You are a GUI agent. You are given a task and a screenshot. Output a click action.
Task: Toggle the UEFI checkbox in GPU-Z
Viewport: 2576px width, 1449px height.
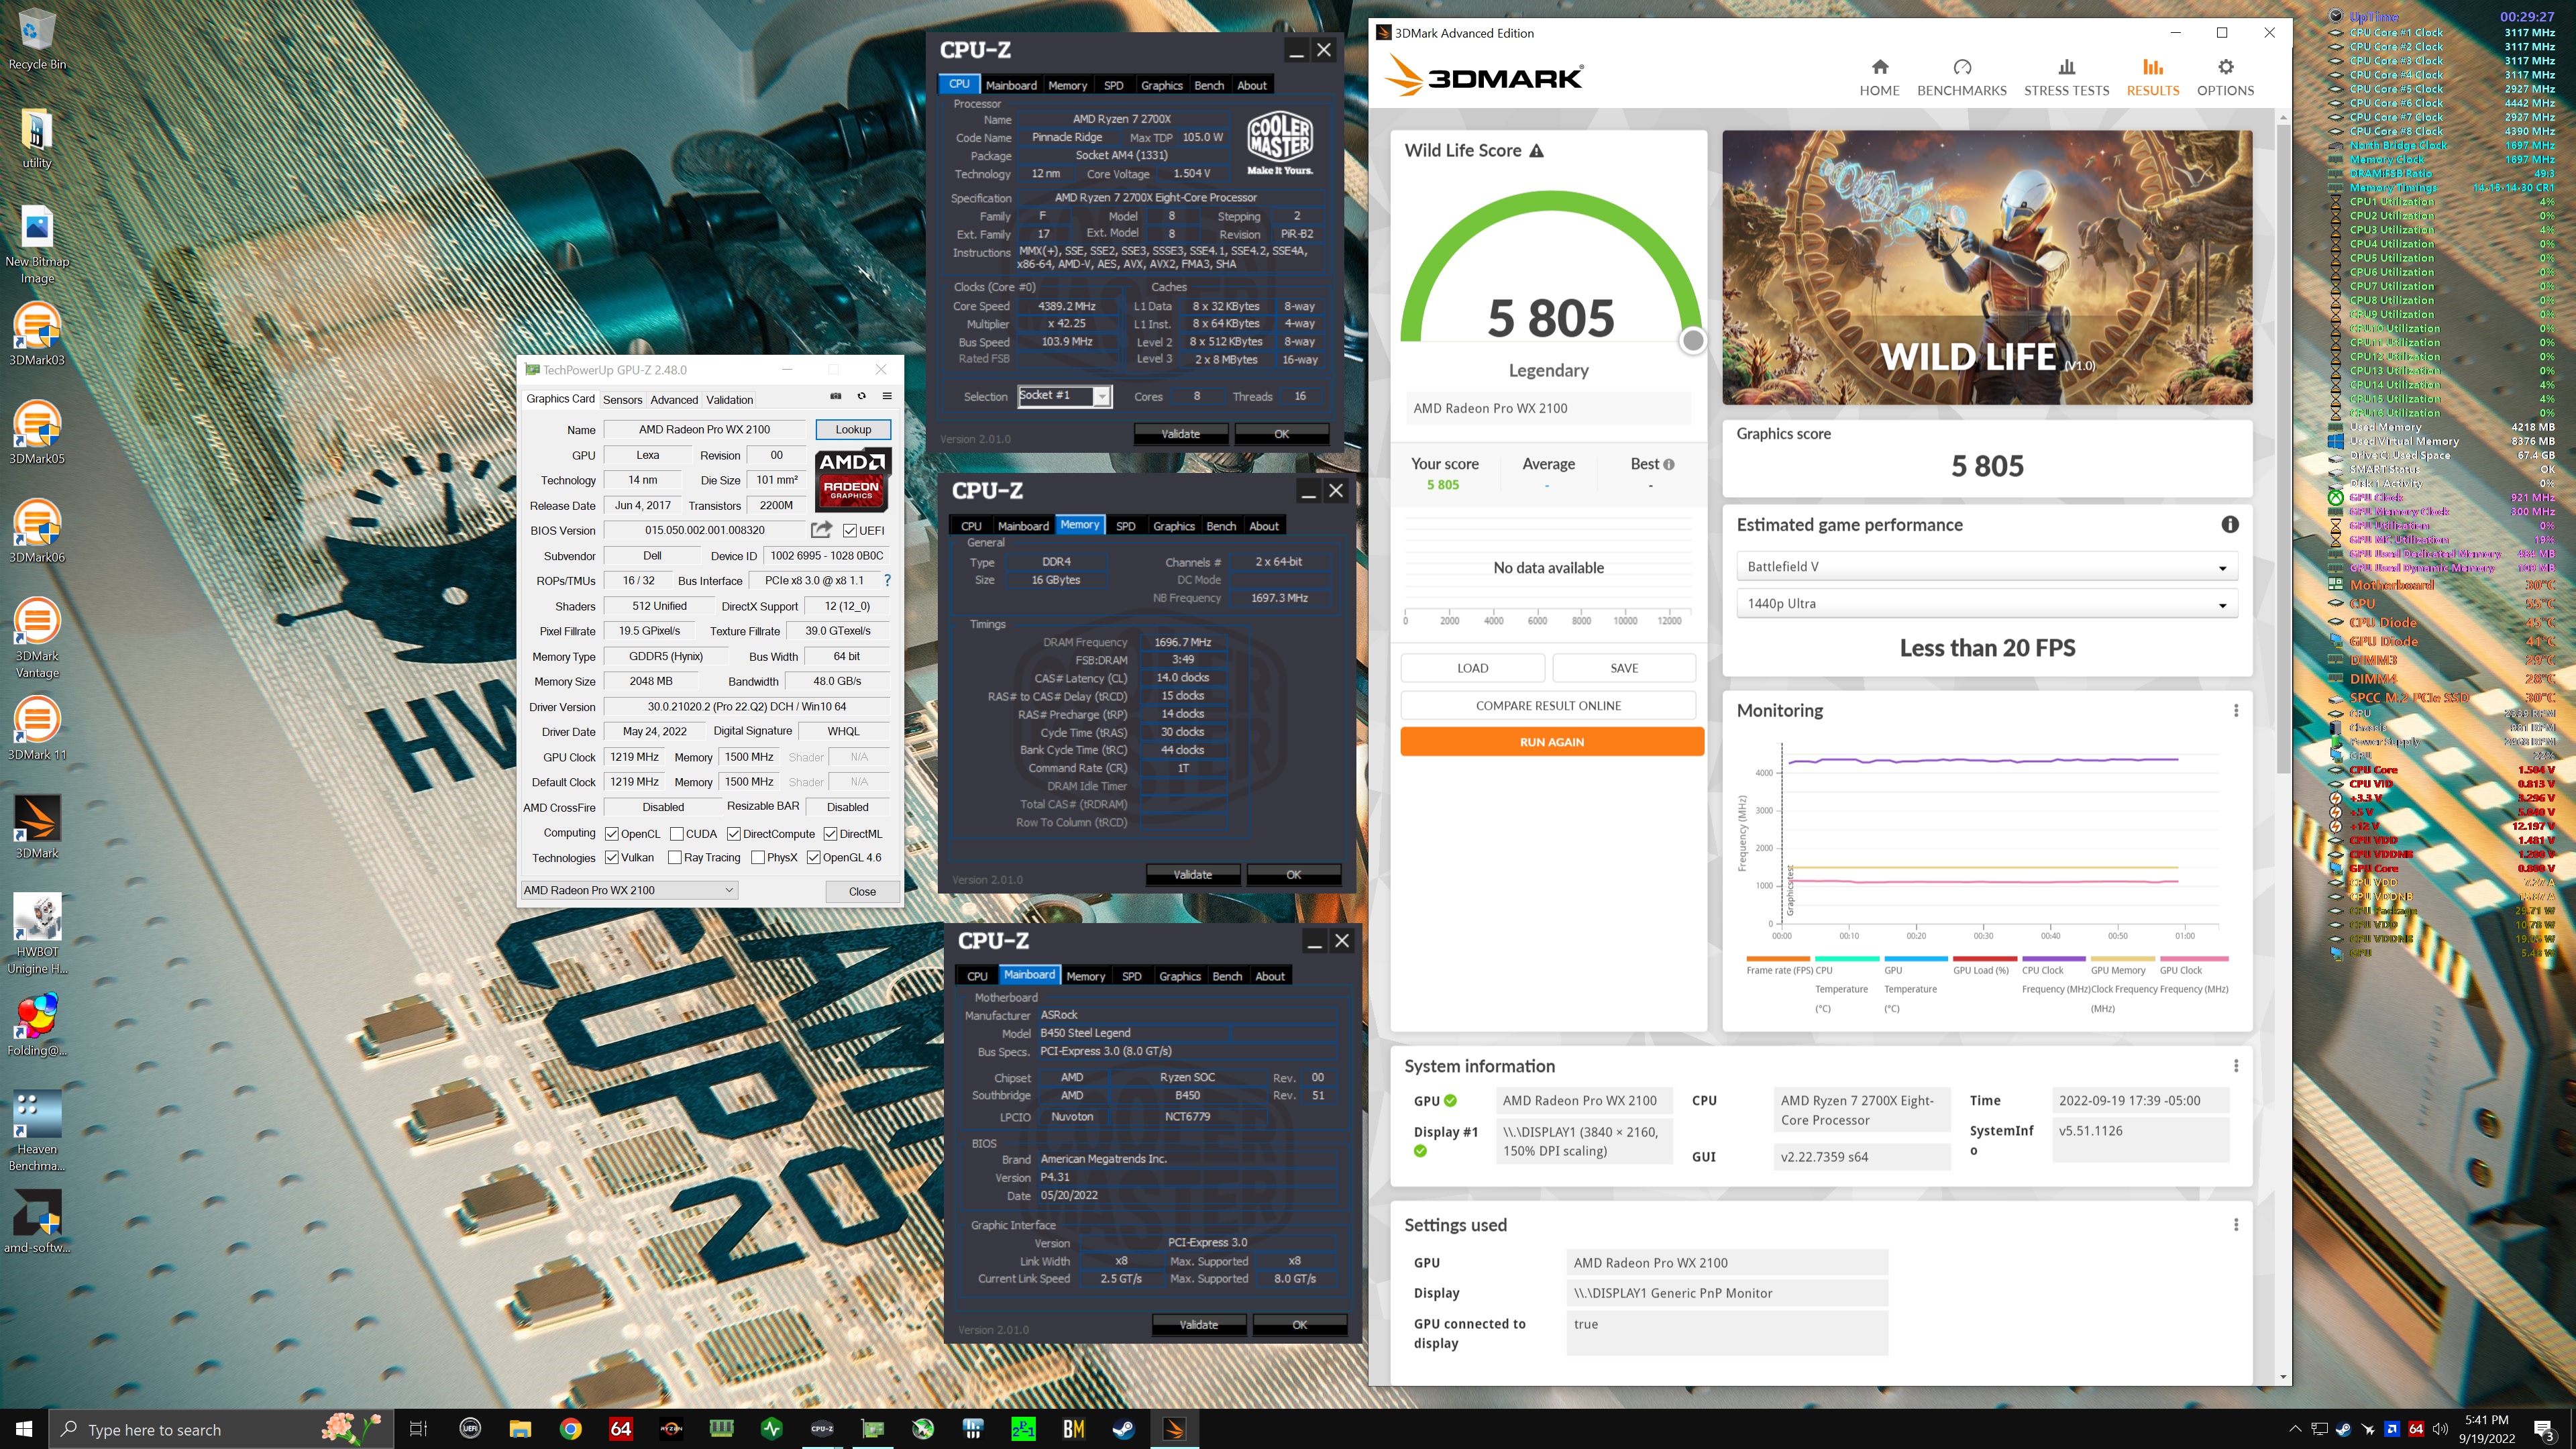click(x=850, y=531)
